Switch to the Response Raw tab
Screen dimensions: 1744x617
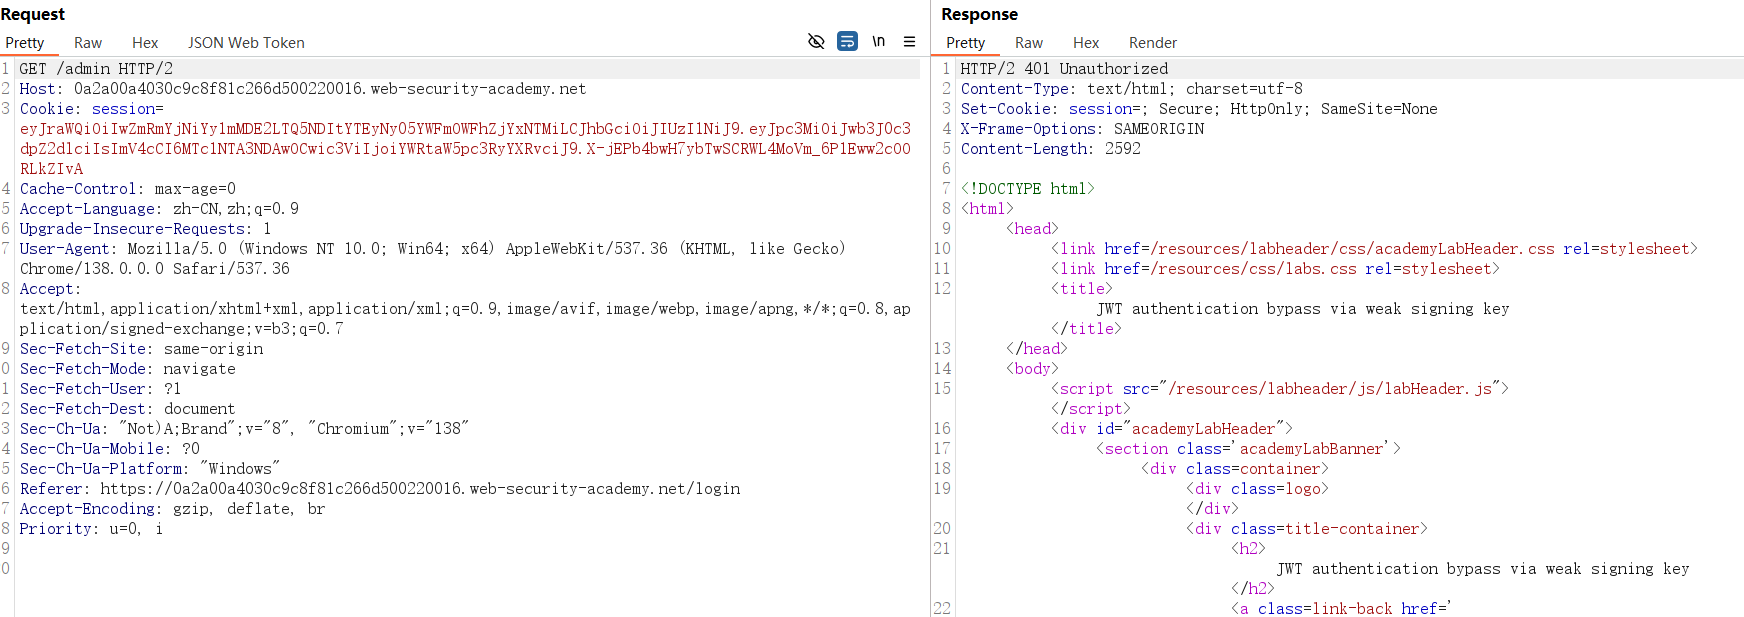pyautogui.click(x=1029, y=43)
